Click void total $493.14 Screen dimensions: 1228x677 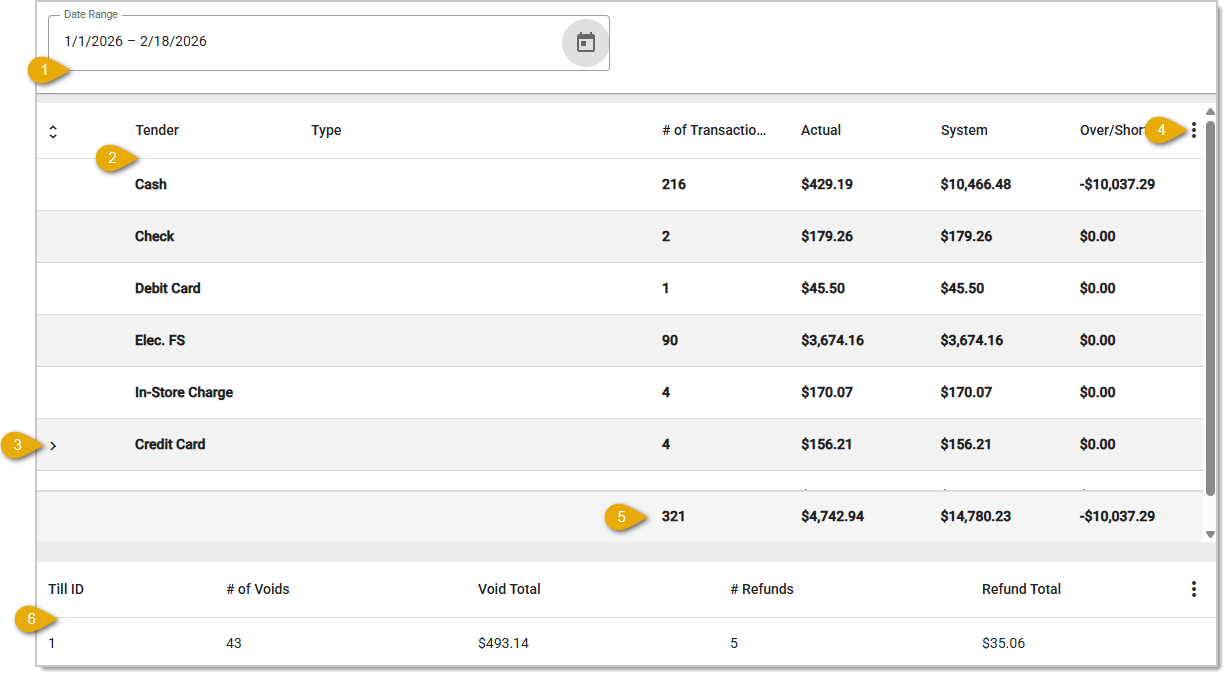point(503,643)
